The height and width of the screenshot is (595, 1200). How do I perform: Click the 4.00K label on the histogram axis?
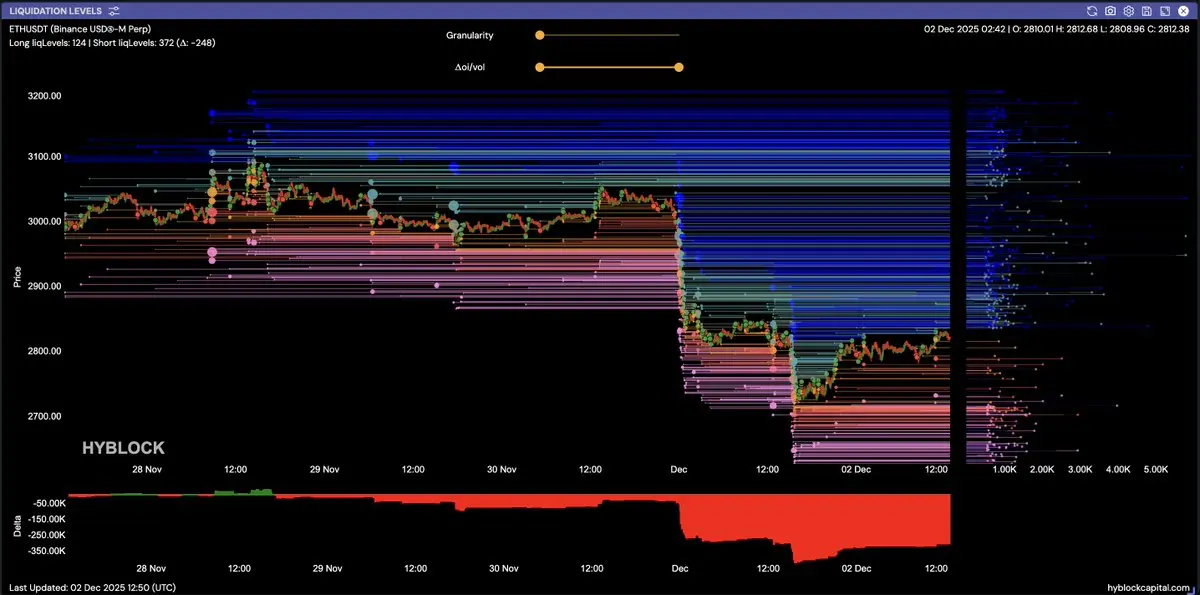click(x=1117, y=469)
